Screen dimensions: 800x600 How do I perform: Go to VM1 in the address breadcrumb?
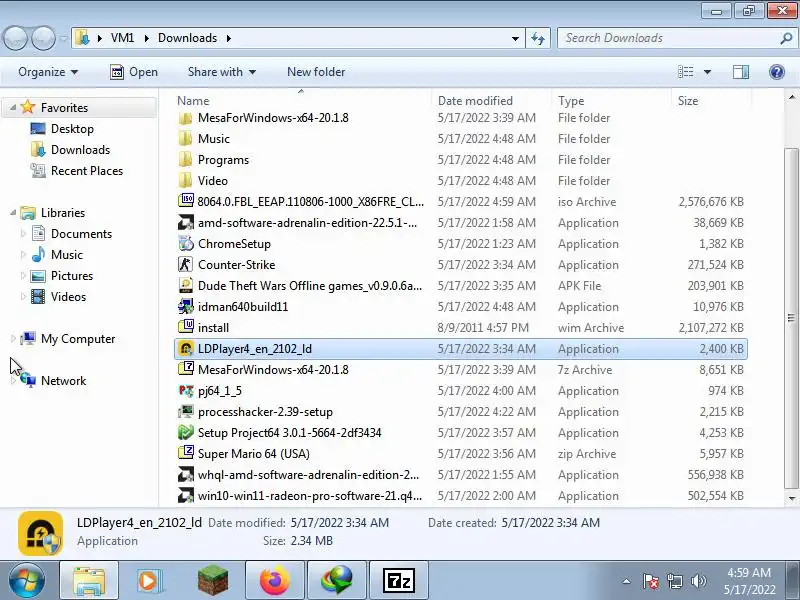(122, 38)
